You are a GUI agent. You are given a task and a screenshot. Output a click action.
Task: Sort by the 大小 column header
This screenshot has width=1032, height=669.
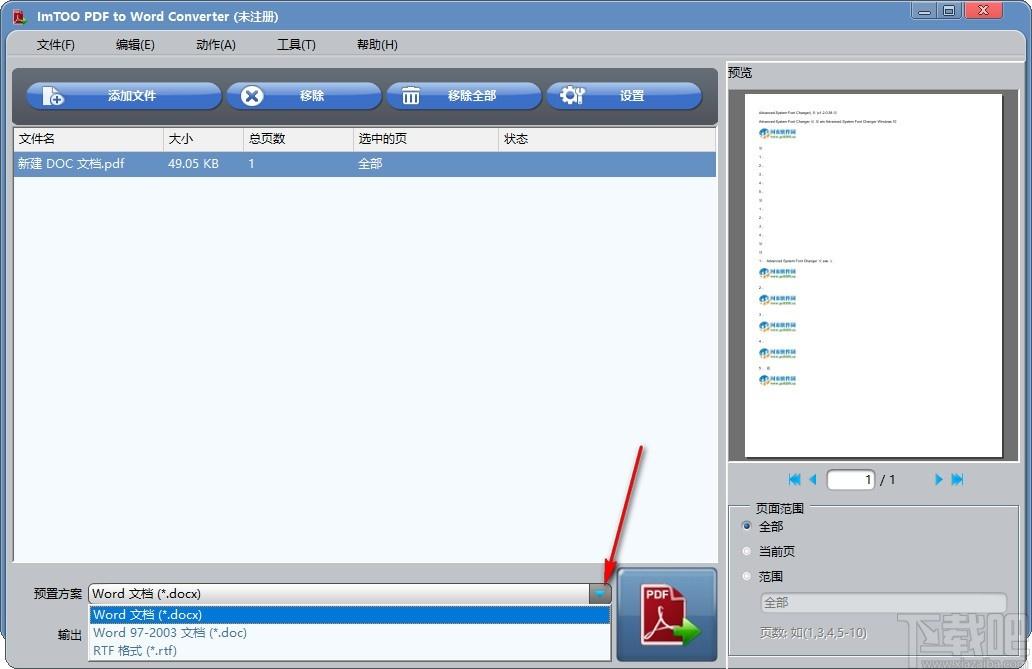[x=203, y=139]
